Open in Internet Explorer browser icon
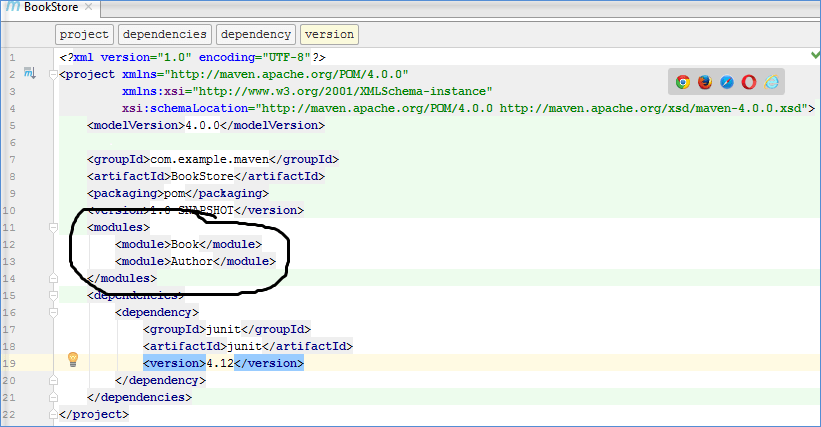 [x=771, y=83]
